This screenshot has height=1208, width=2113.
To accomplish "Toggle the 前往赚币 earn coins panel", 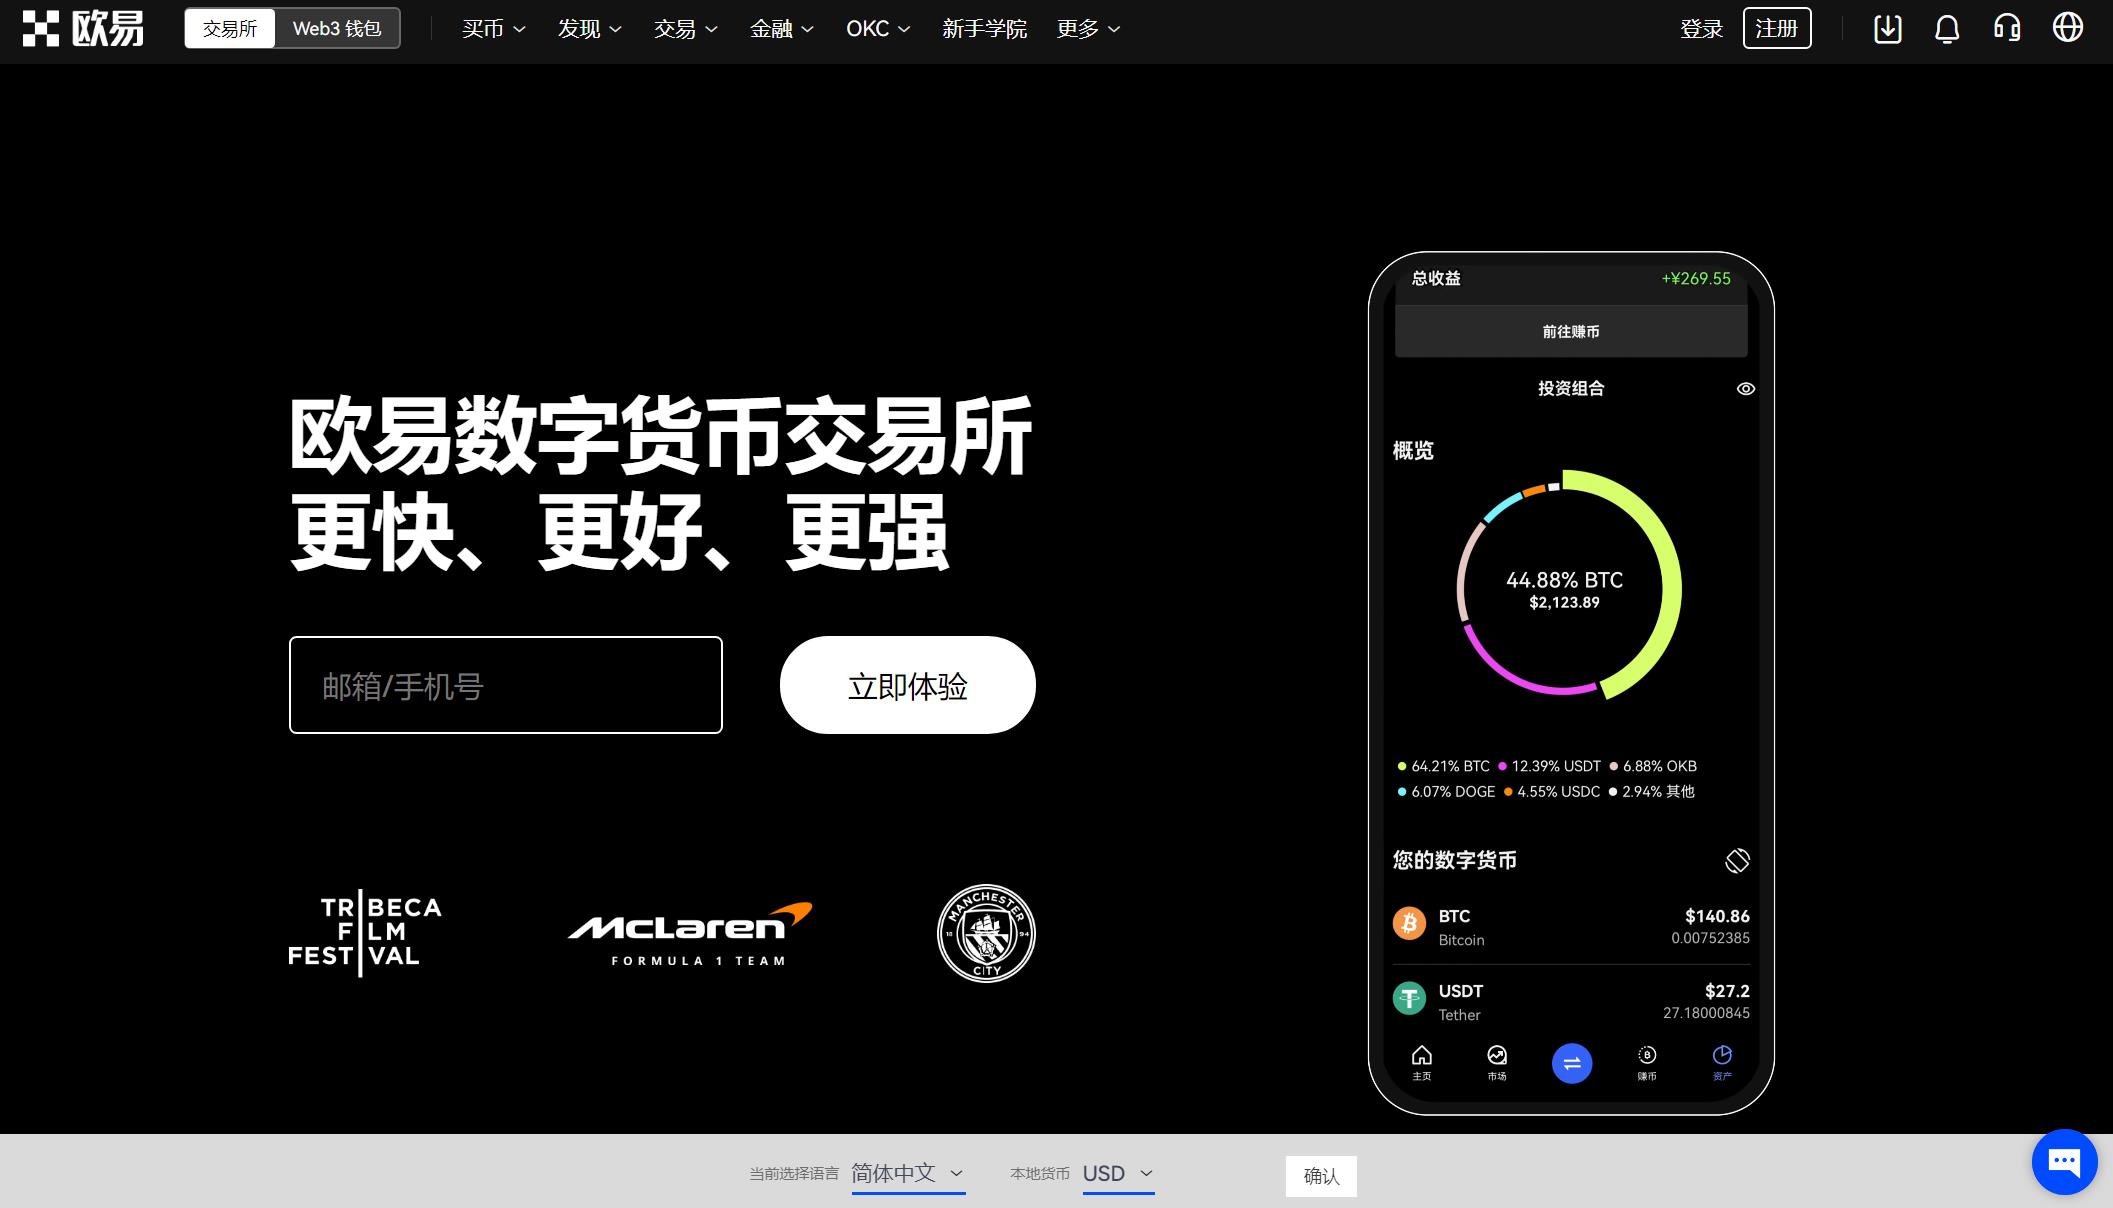I will pyautogui.click(x=1570, y=331).
